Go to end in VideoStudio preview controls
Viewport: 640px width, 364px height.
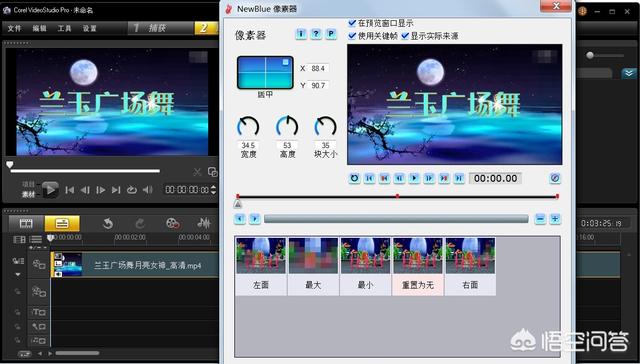click(116, 190)
